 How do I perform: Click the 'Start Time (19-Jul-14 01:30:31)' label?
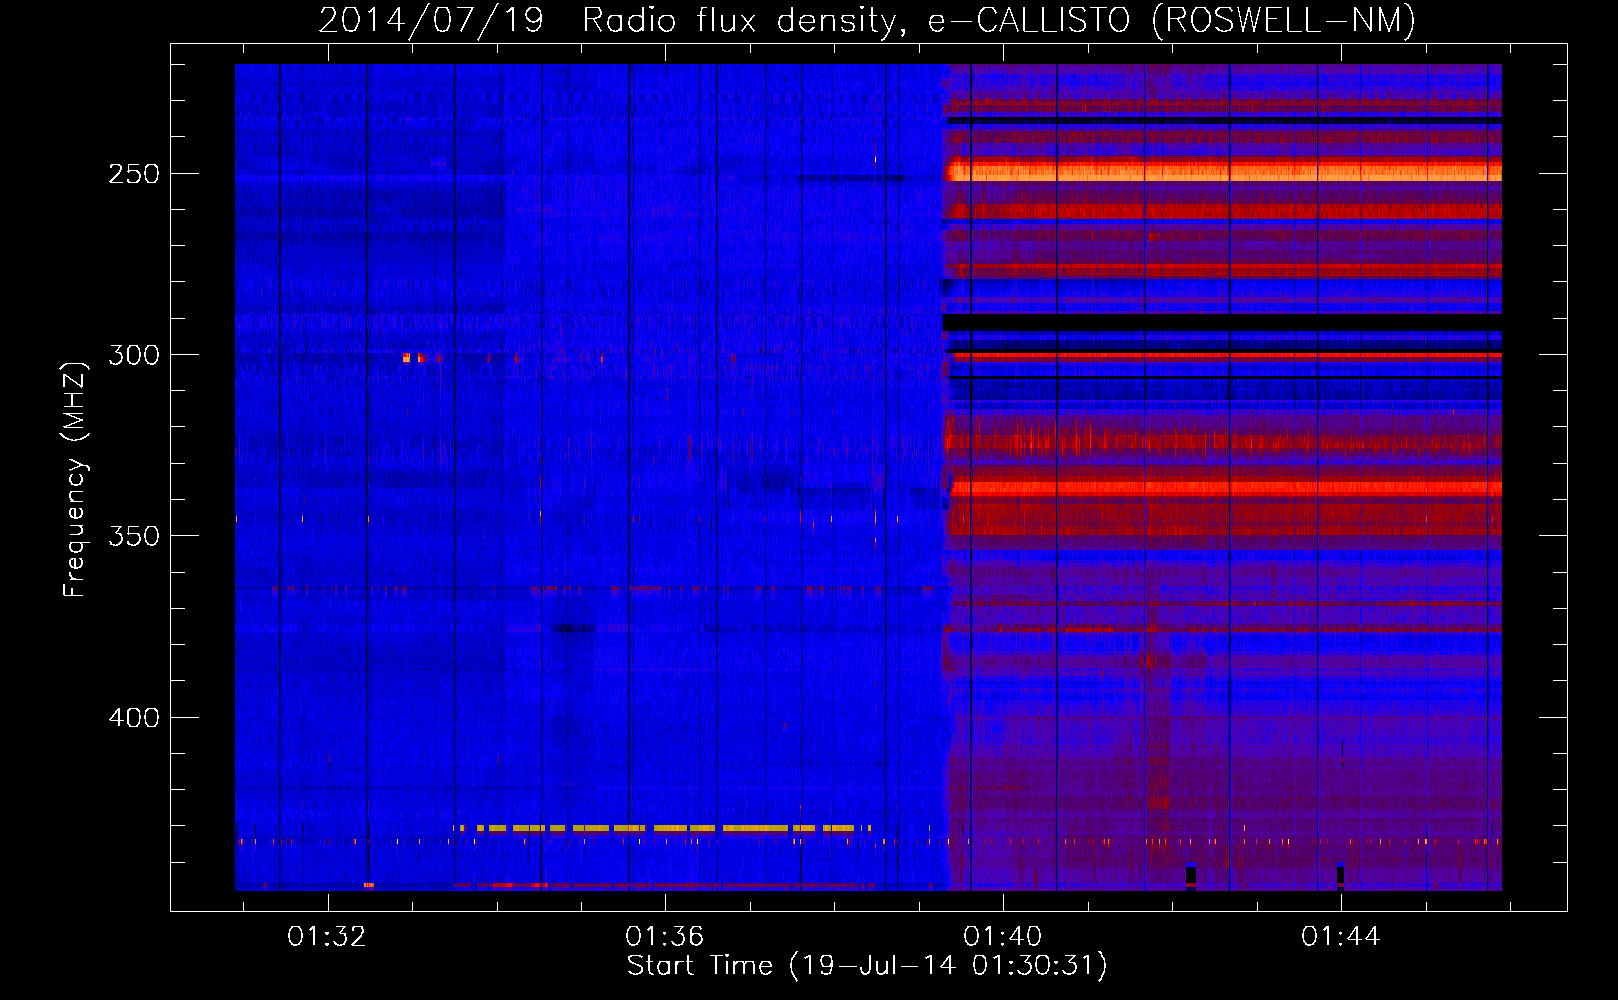867,966
